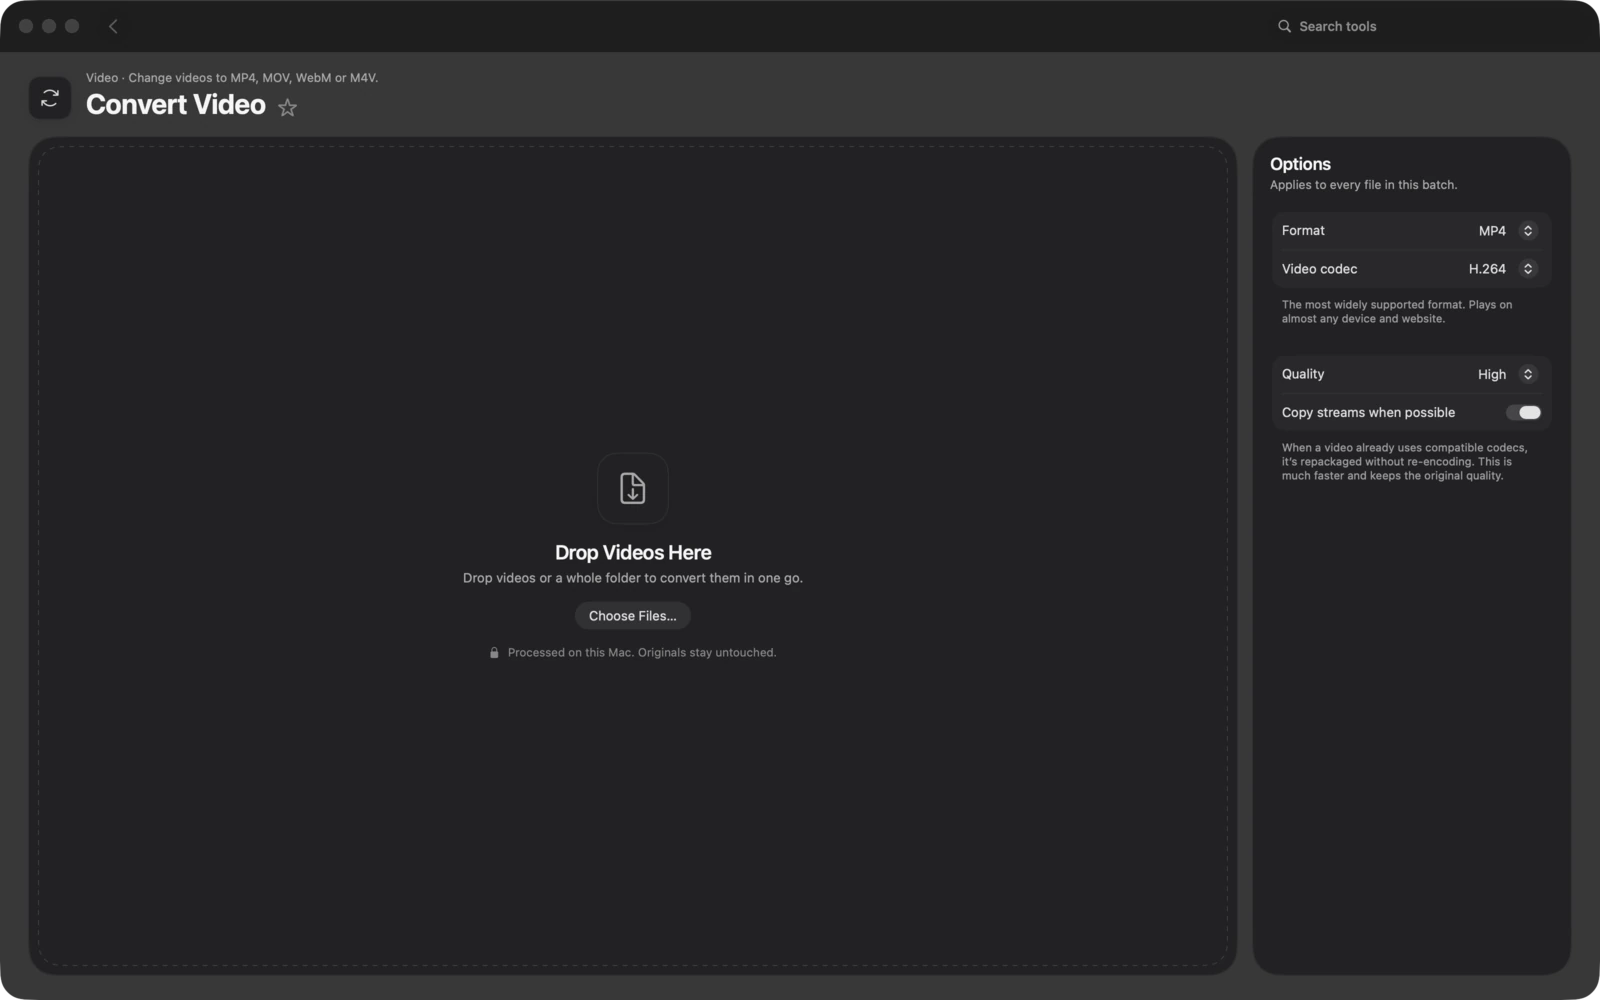
Task: Open the Quality dropdown showing High
Action: [x=1507, y=374]
